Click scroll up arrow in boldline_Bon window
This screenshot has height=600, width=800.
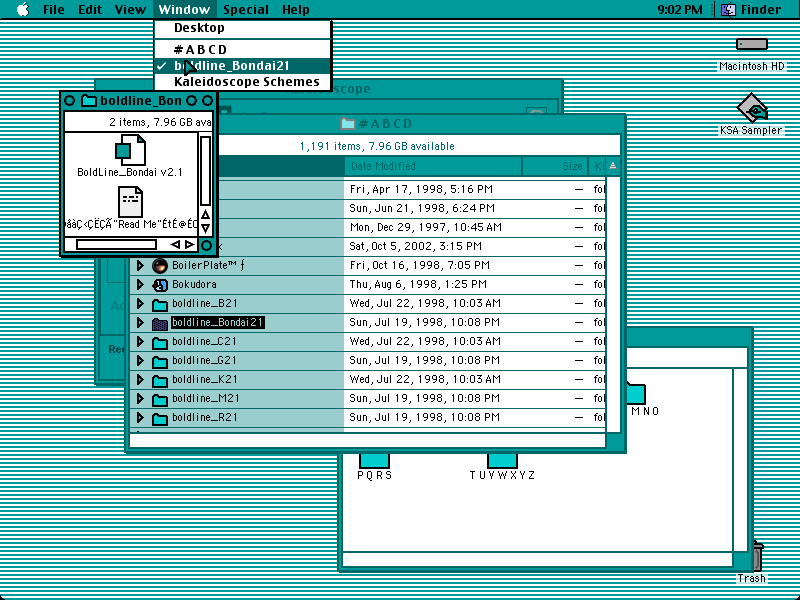(x=205, y=214)
